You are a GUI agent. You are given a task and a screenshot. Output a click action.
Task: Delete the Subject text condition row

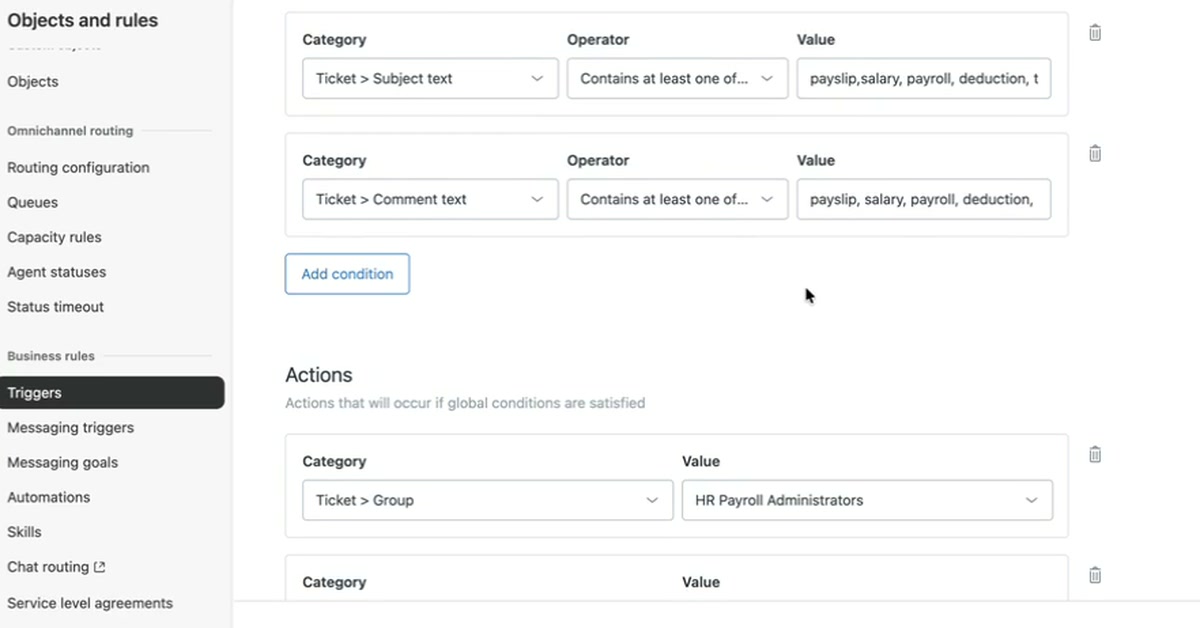[1095, 33]
